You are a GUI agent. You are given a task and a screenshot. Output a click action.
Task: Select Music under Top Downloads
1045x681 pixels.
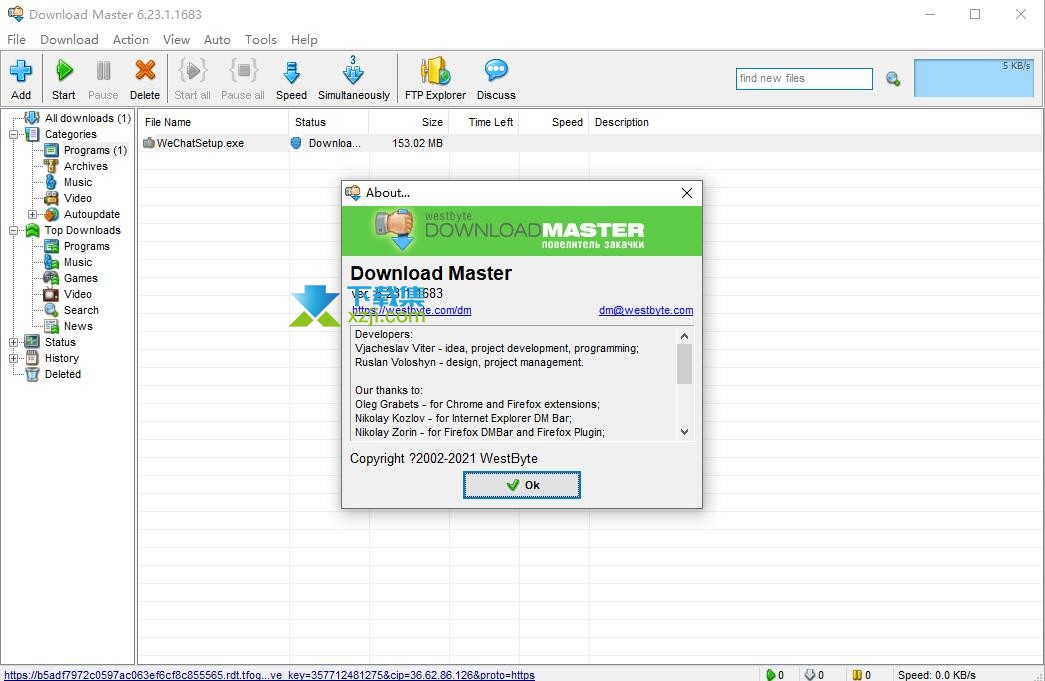pos(78,262)
